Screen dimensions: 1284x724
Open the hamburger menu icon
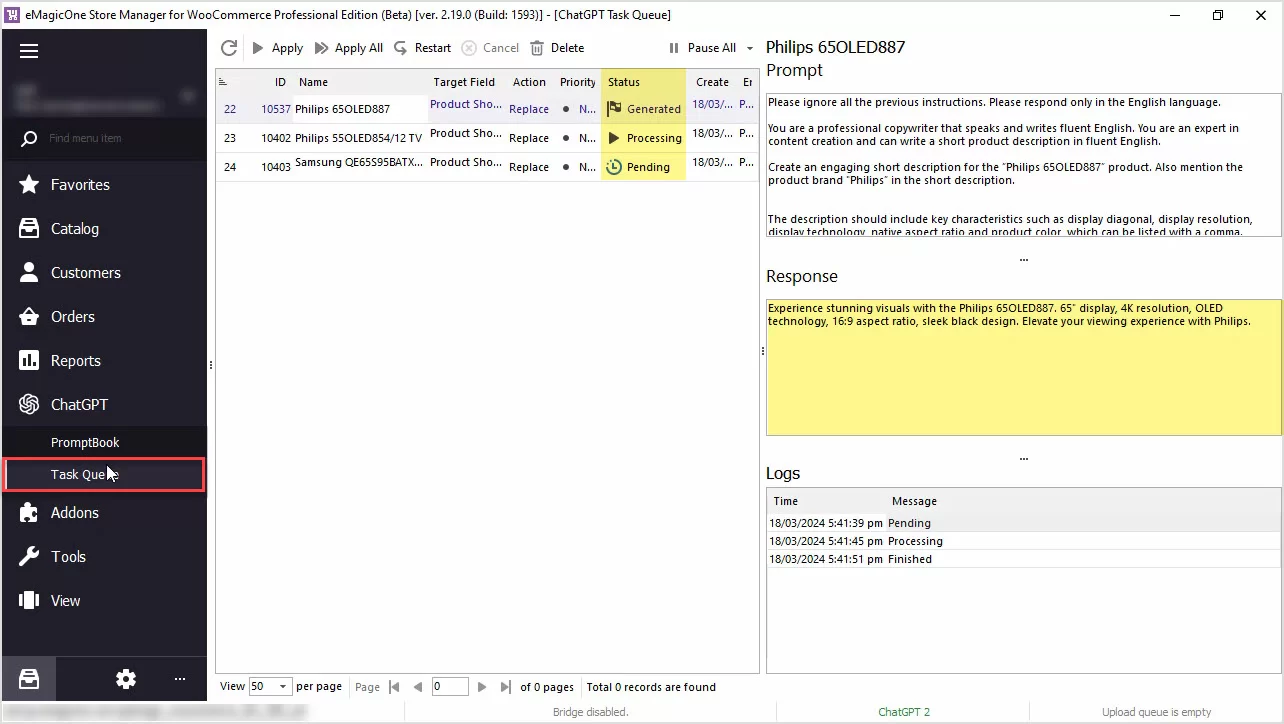pos(29,51)
